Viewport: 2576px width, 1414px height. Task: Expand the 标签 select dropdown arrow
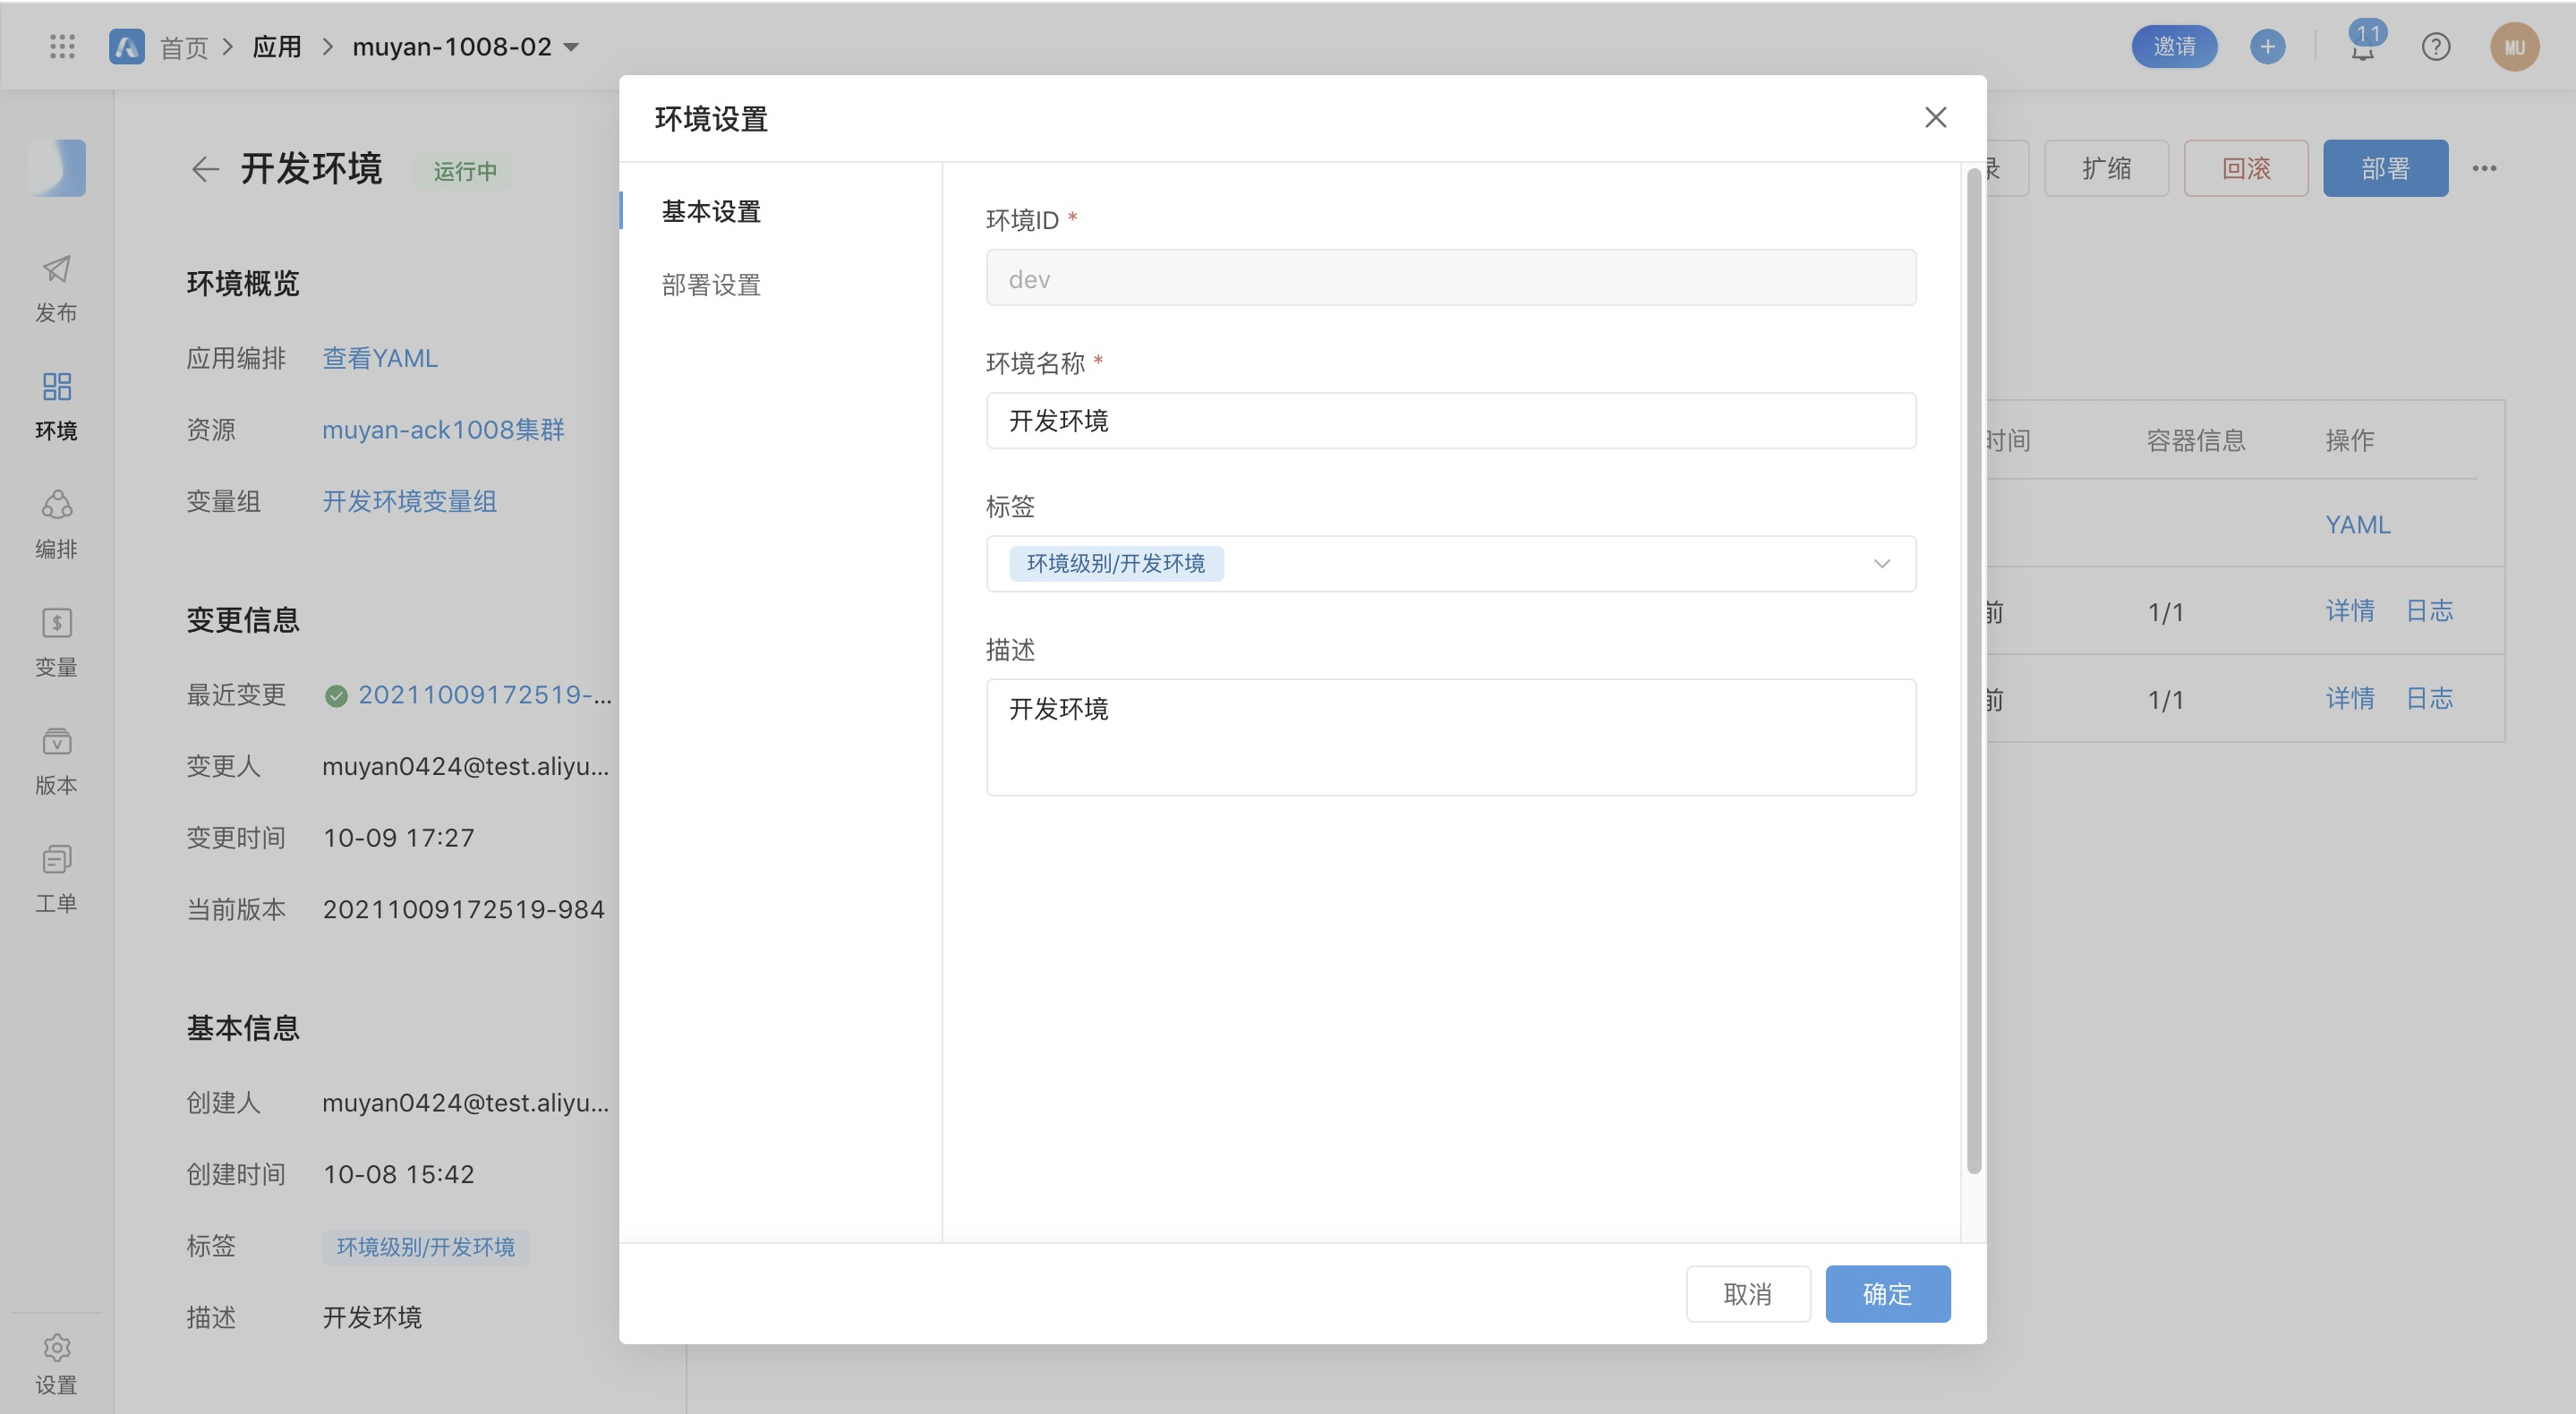pyautogui.click(x=1881, y=563)
